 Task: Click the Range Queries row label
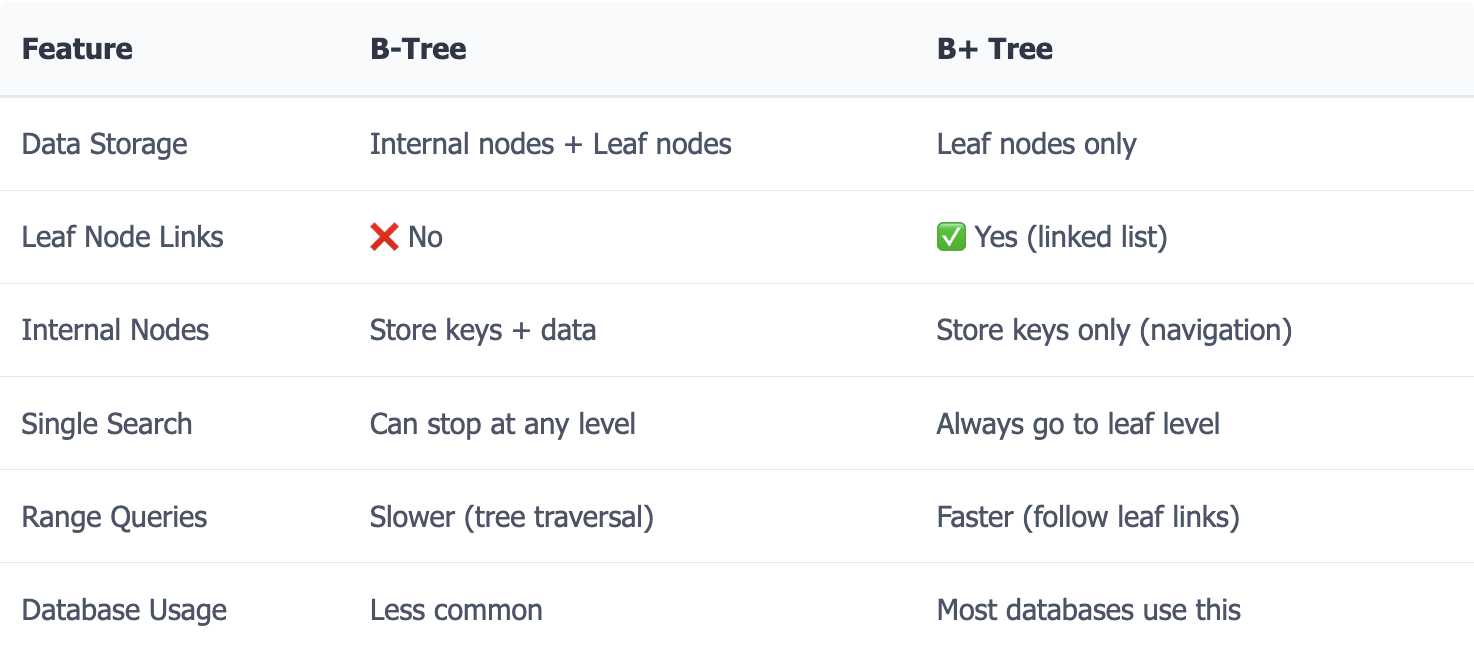coord(115,517)
